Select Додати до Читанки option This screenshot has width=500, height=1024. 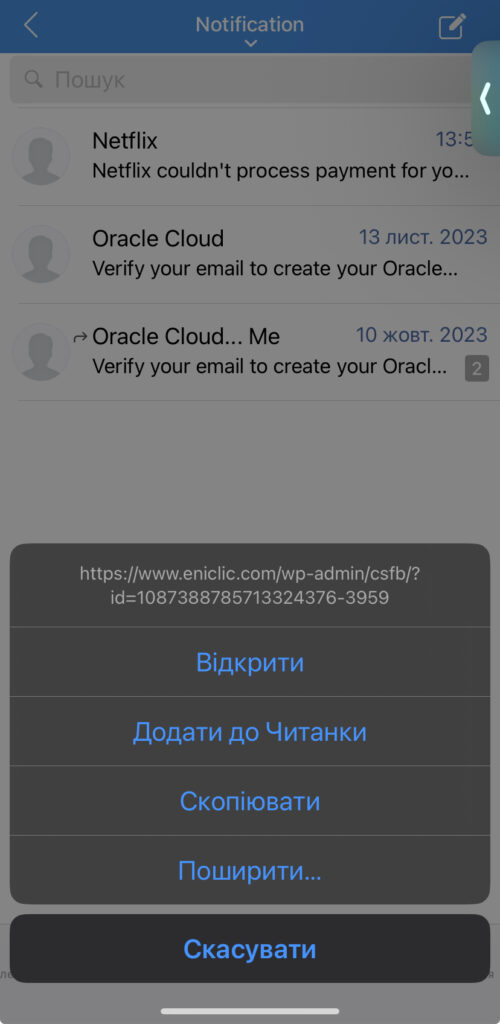tap(250, 731)
